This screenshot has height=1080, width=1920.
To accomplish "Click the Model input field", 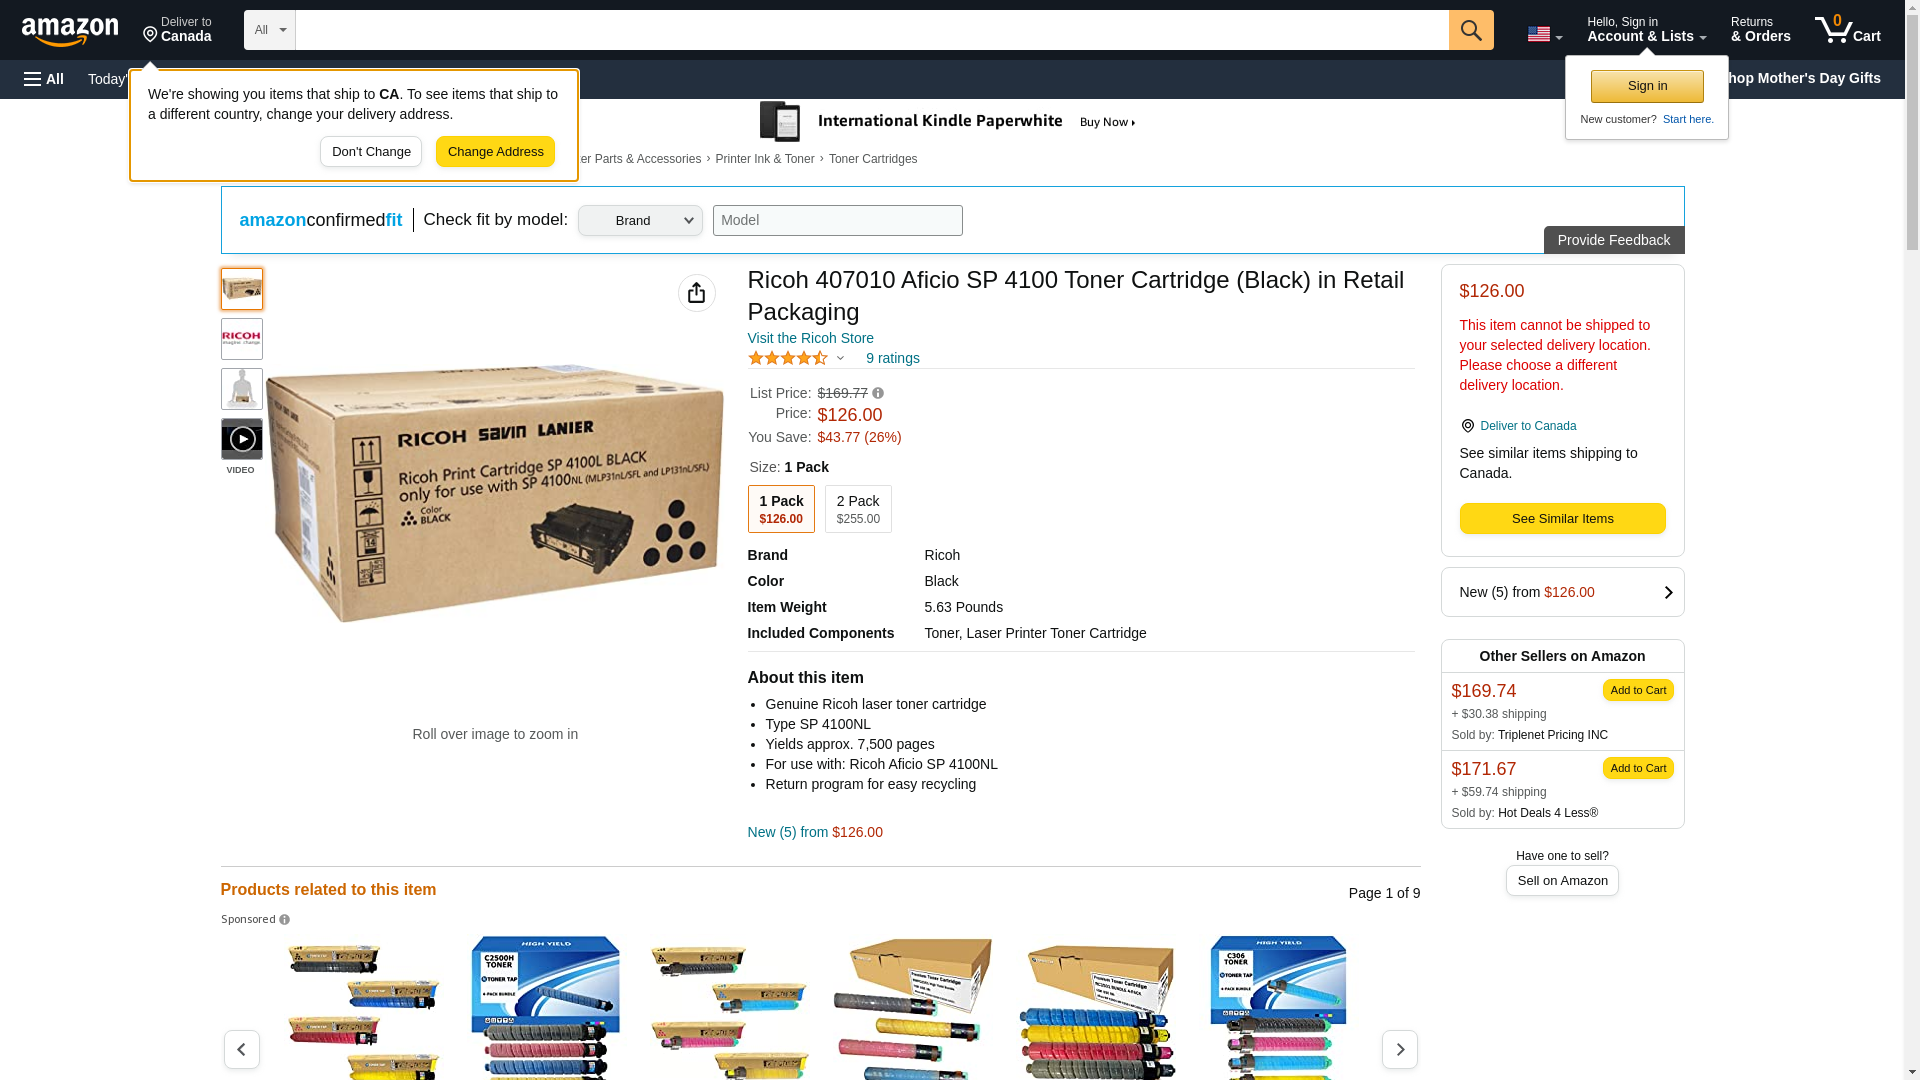I will coord(837,221).
